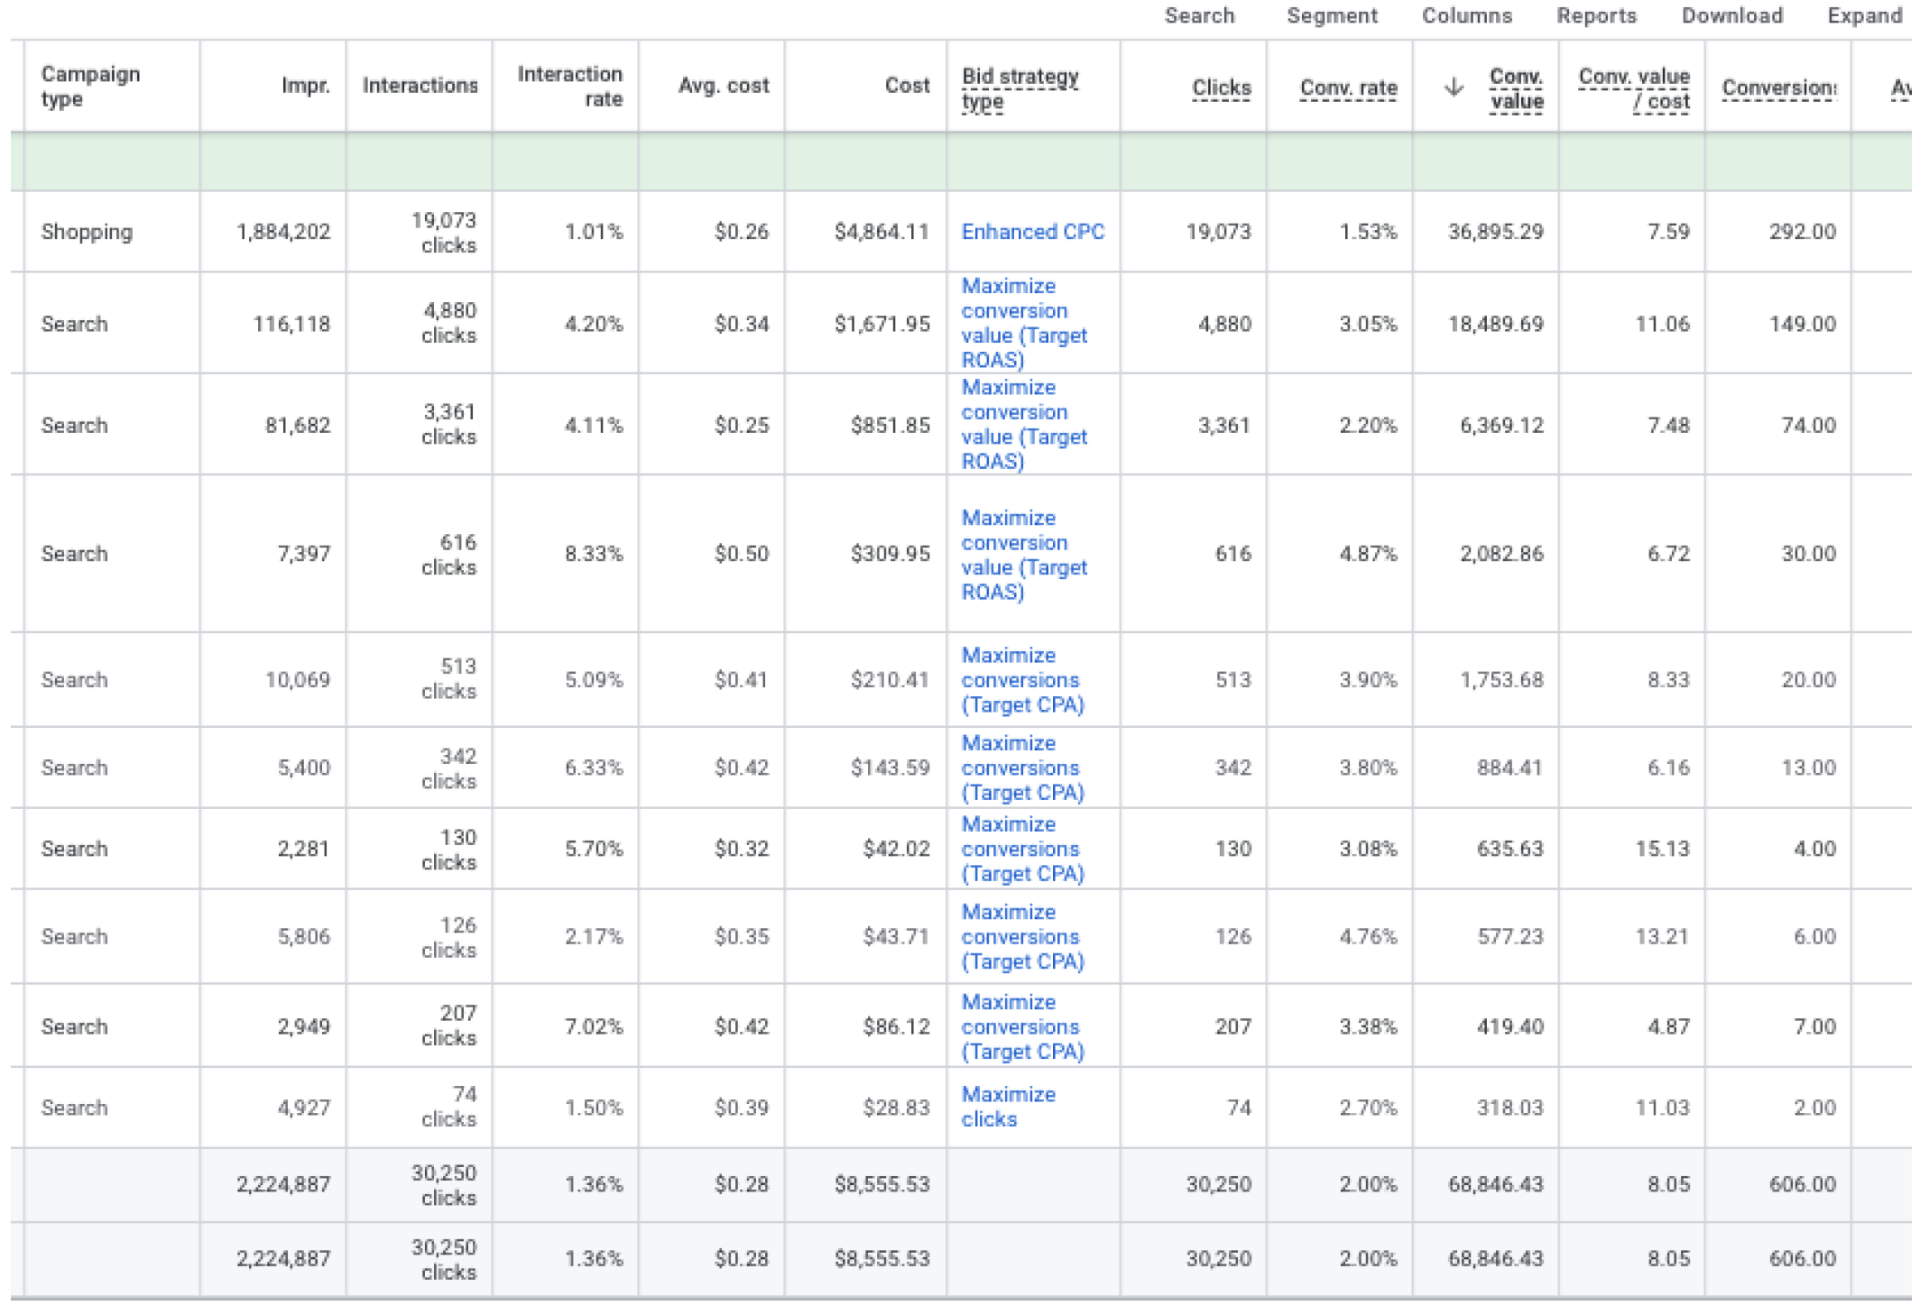Open the Enhanced CPC bid strategy link
The image size is (1920, 1315).
[1032, 231]
